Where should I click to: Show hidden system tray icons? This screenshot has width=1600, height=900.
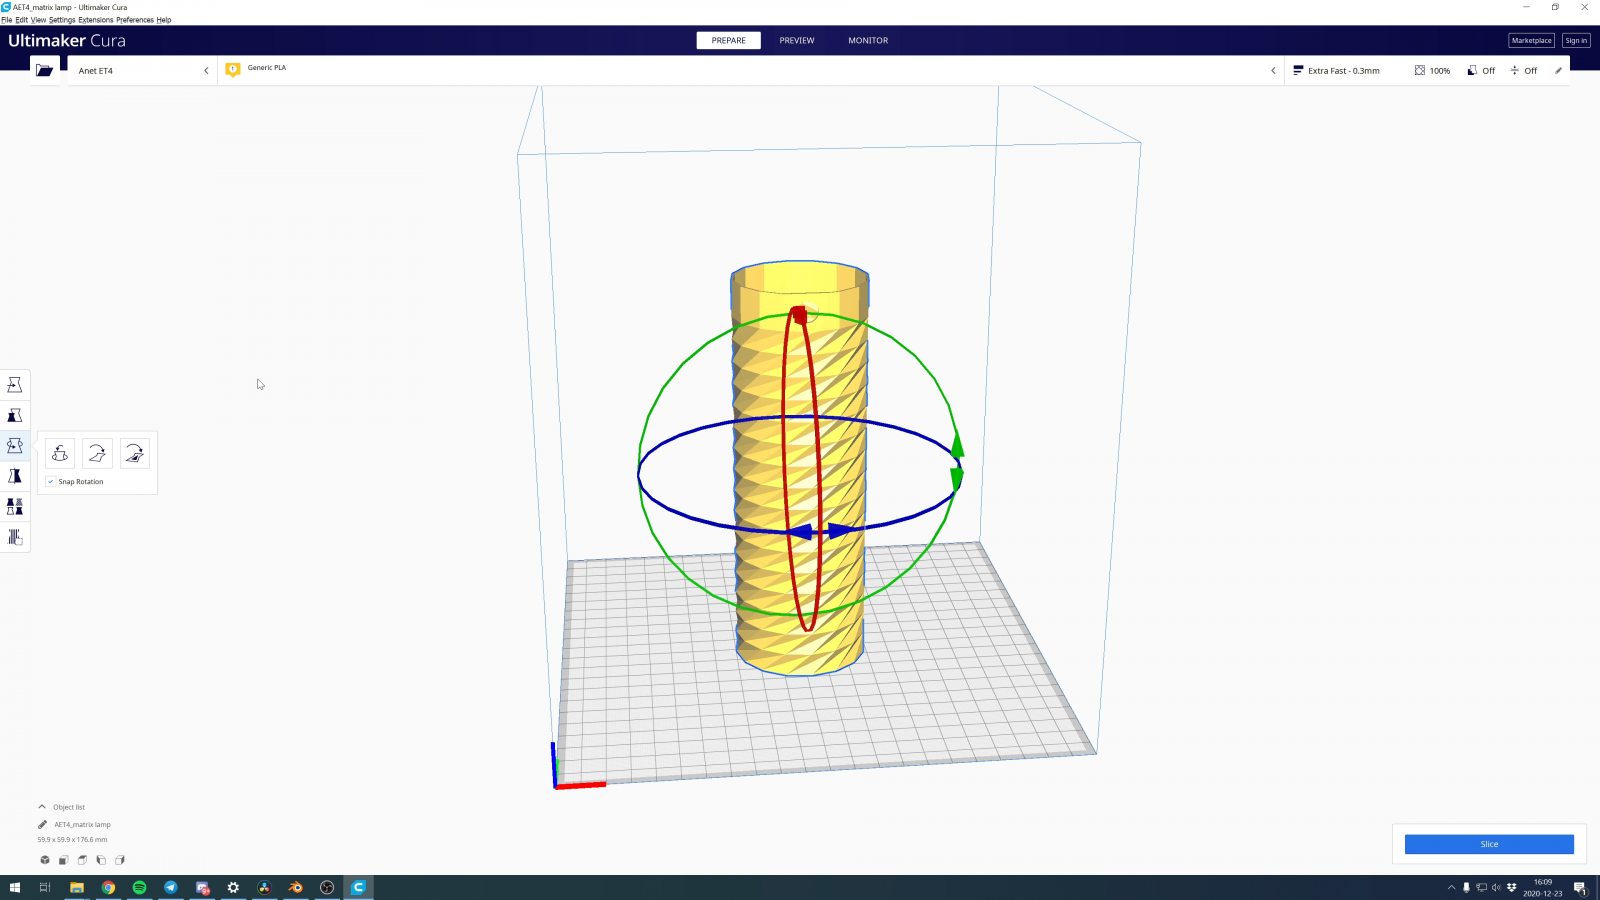pyautogui.click(x=1452, y=887)
